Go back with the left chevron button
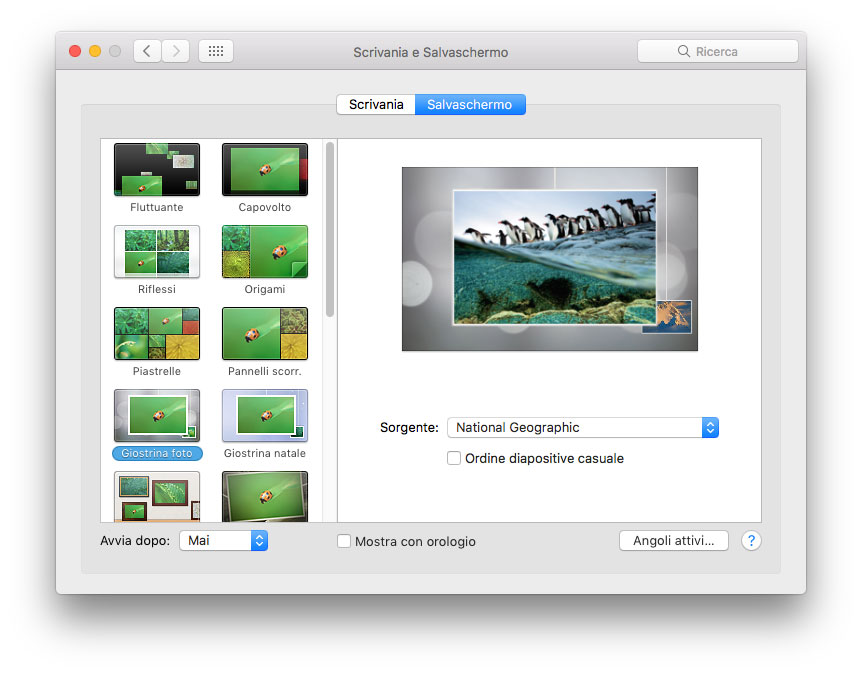 (x=147, y=51)
